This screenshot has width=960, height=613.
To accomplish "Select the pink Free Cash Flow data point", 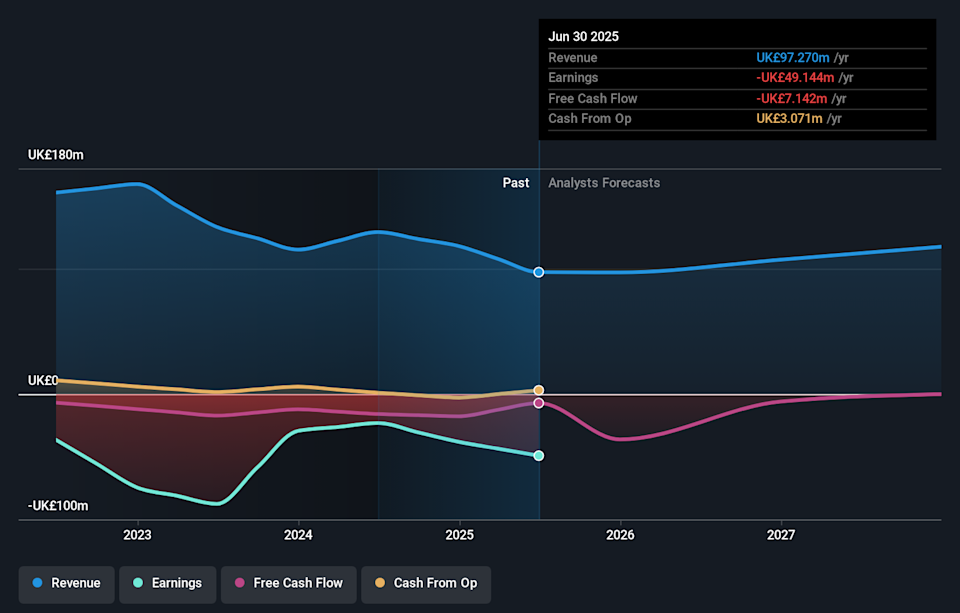I will pyautogui.click(x=539, y=403).
